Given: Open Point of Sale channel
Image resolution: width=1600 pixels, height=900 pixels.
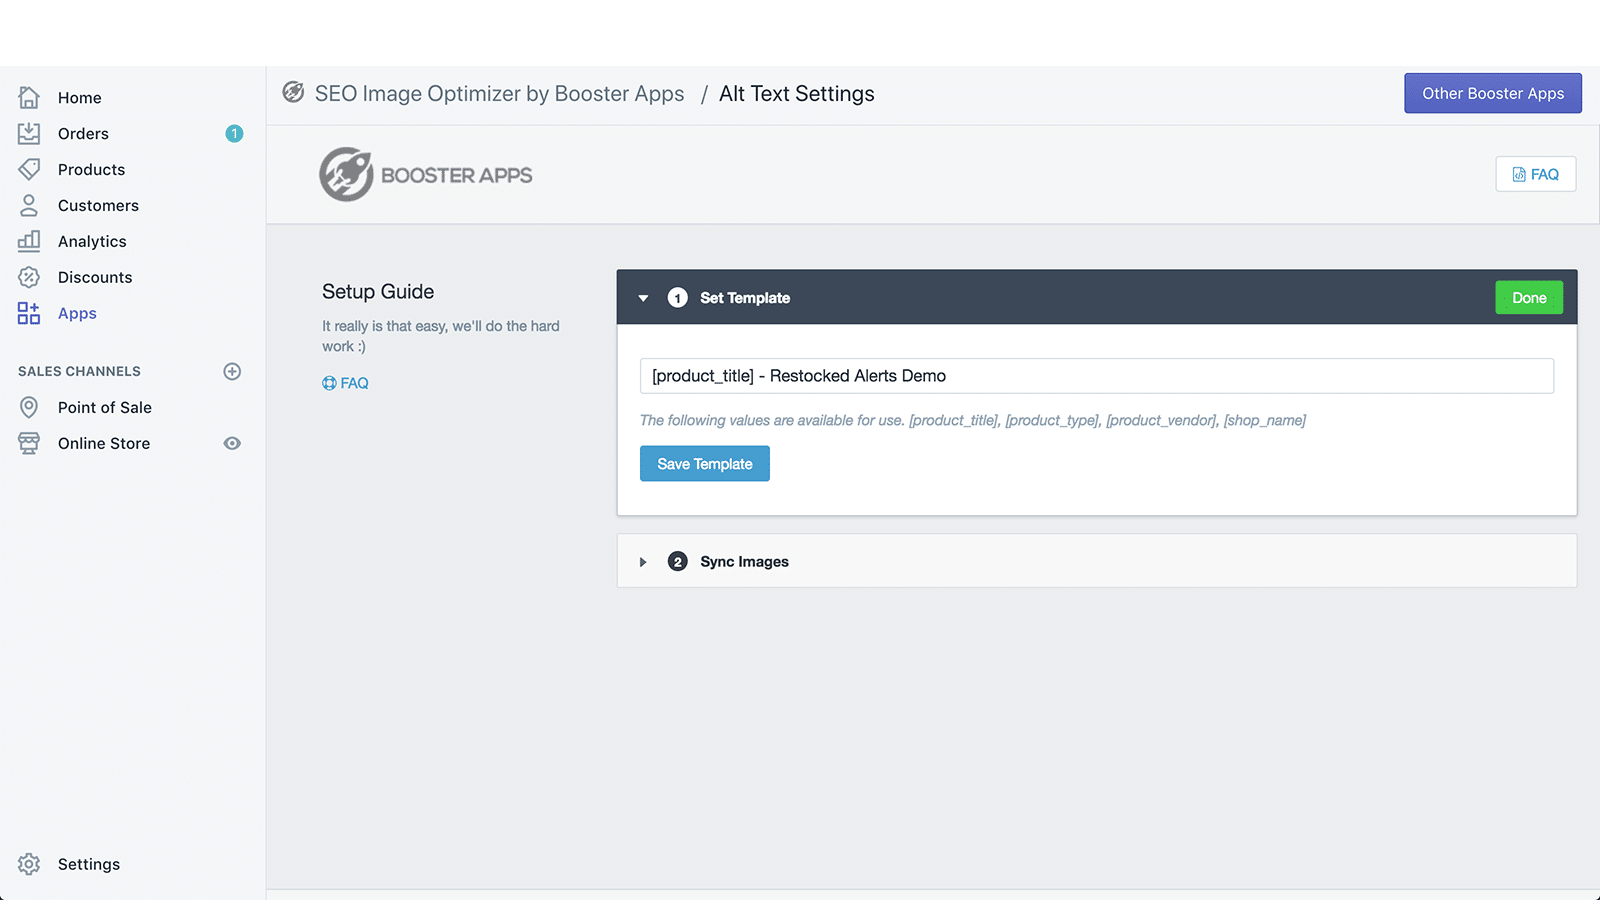Looking at the screenshot, I should tap(105, 407).
